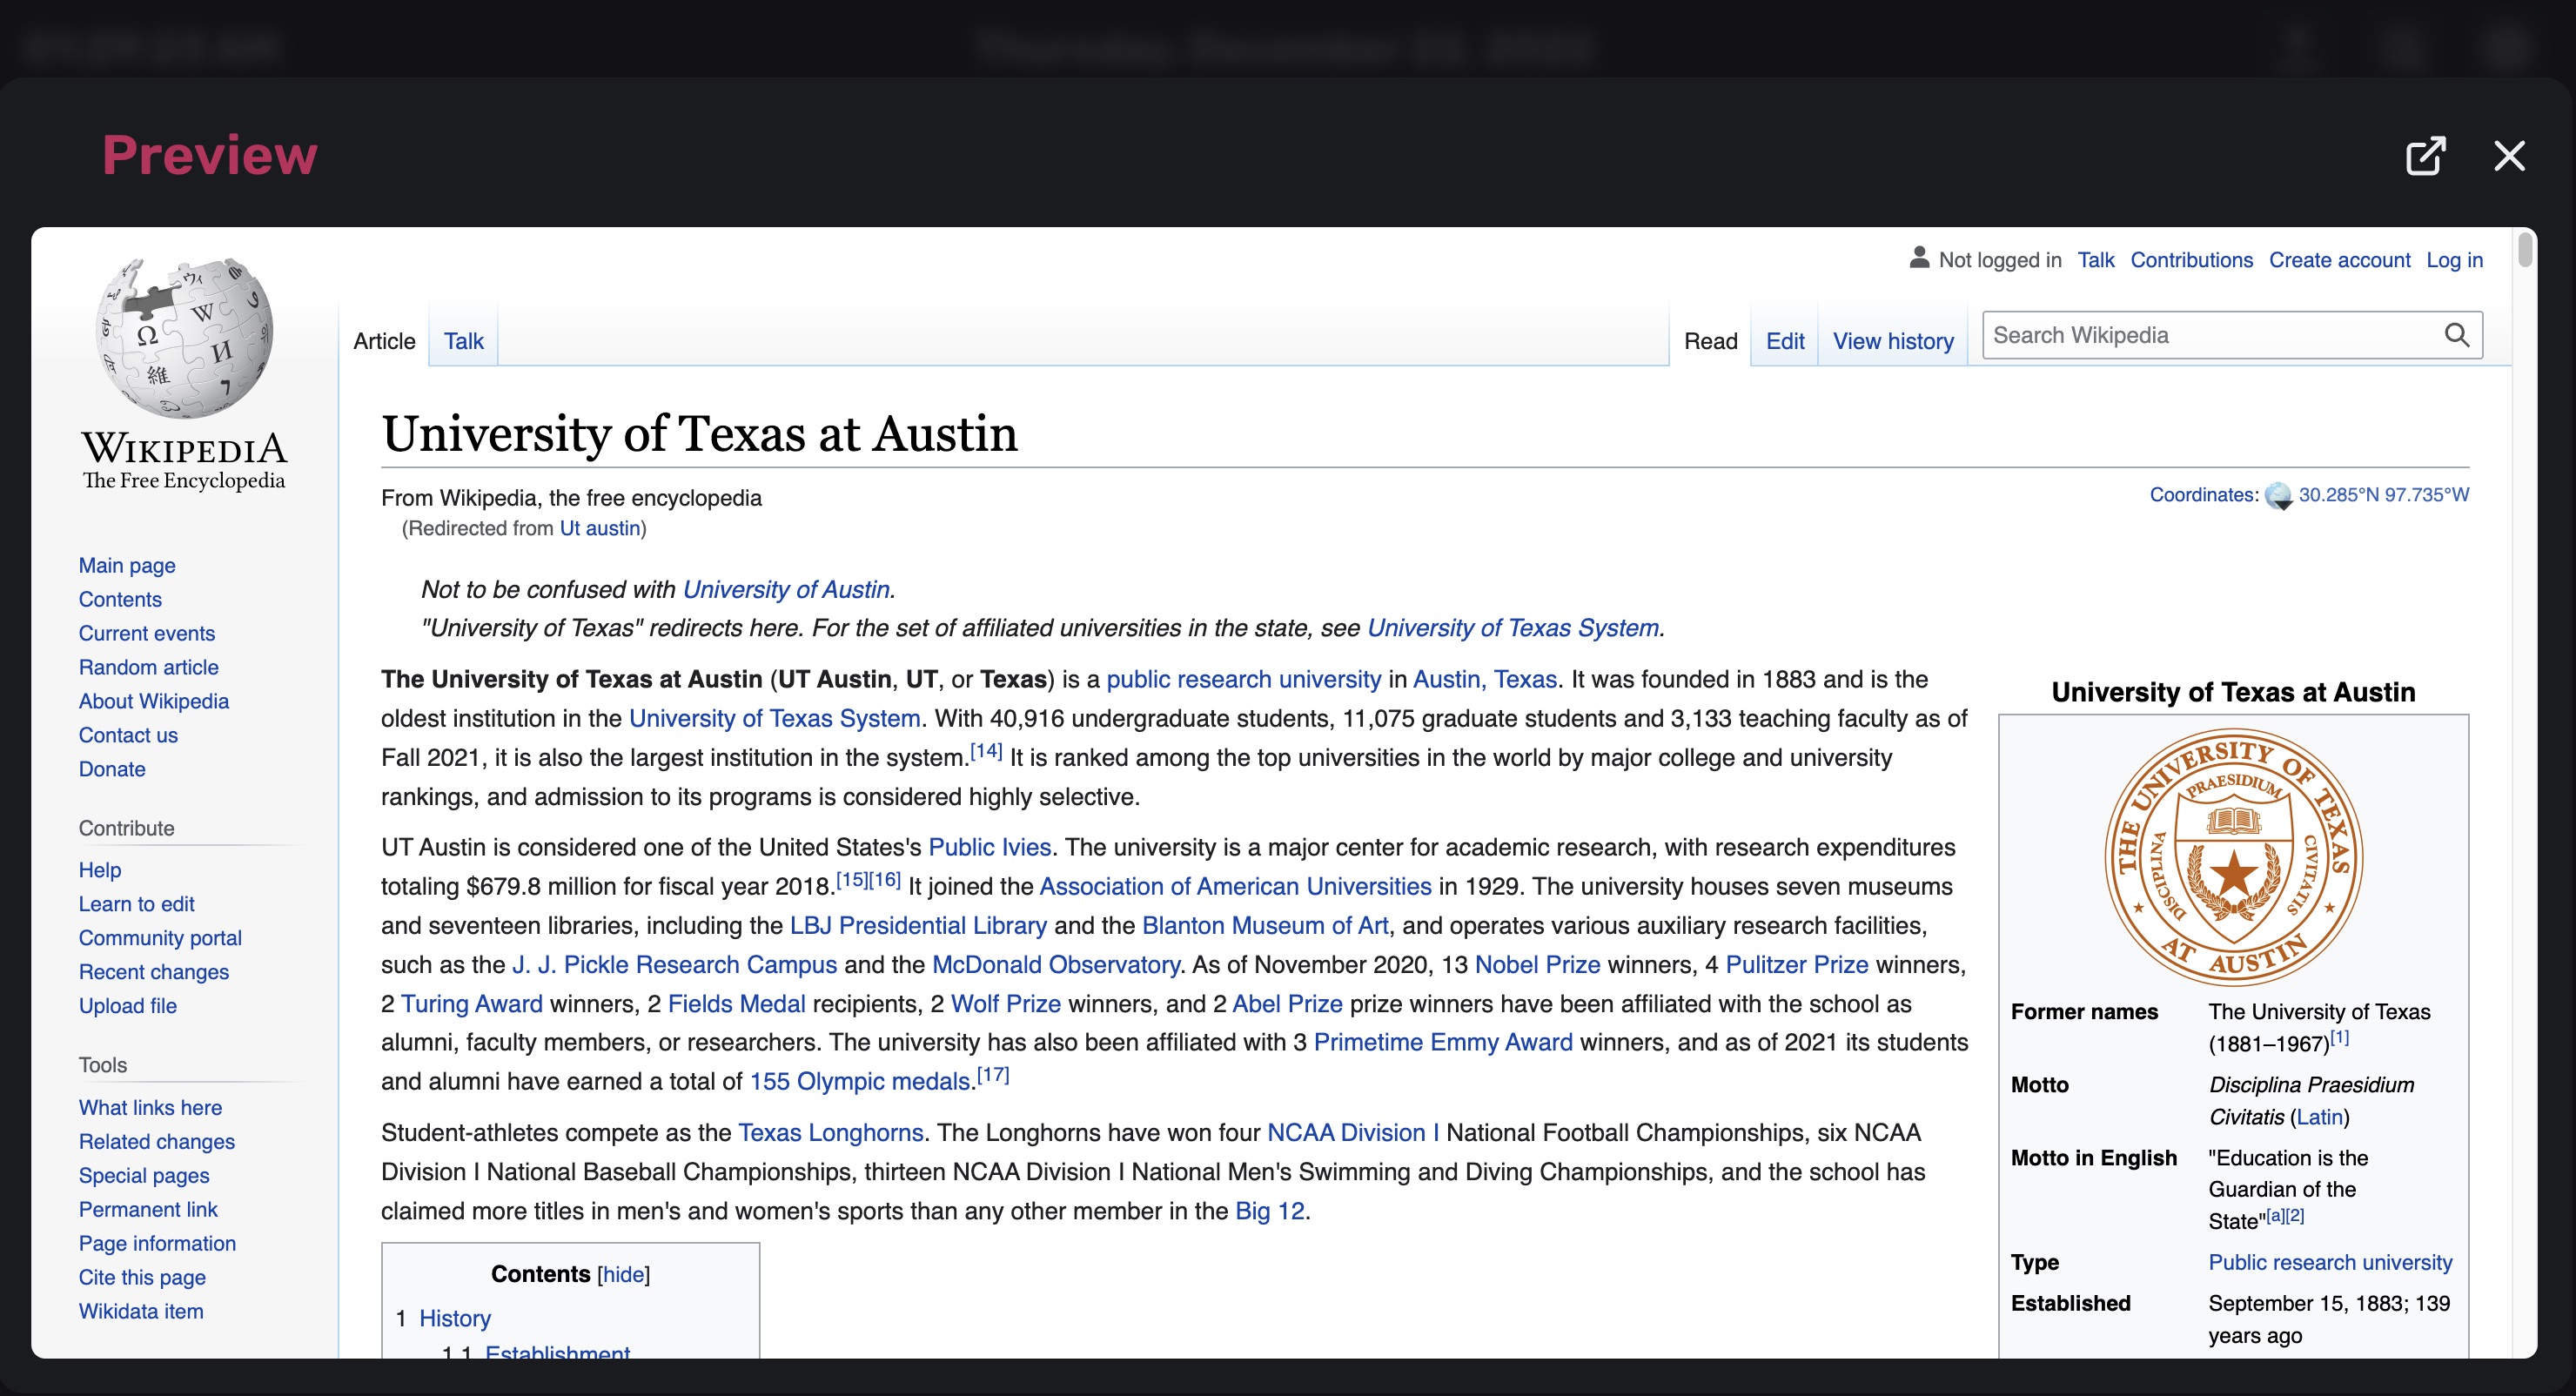Open sidebar Contents link
This screenshot has width=2576, height=1396.
(120, 599)
